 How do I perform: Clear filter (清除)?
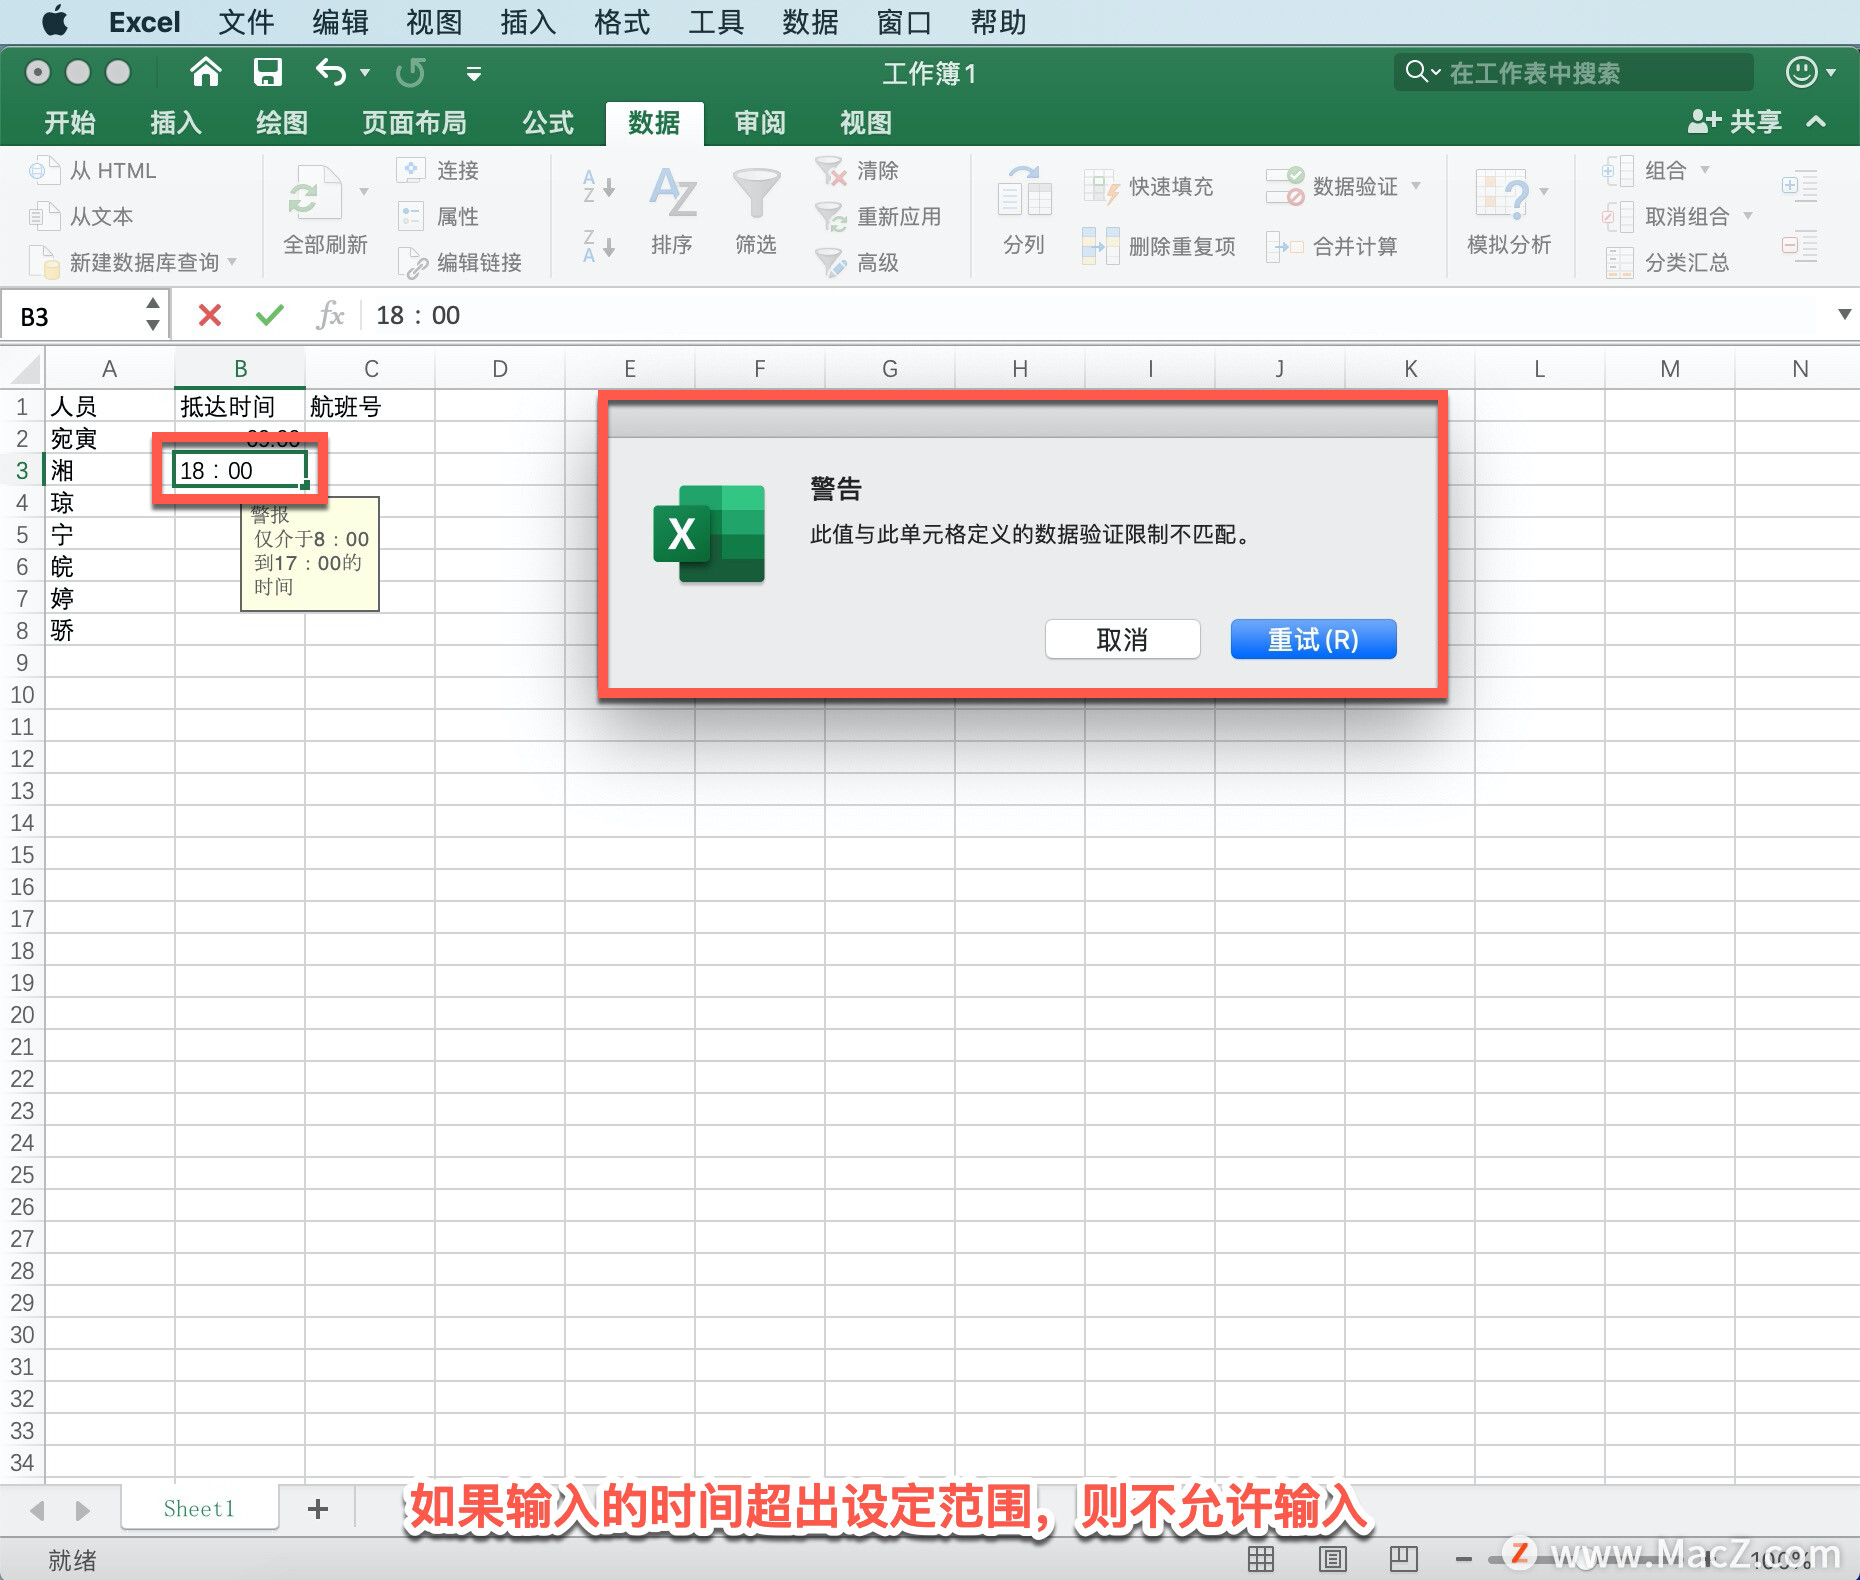pos(857,171)
